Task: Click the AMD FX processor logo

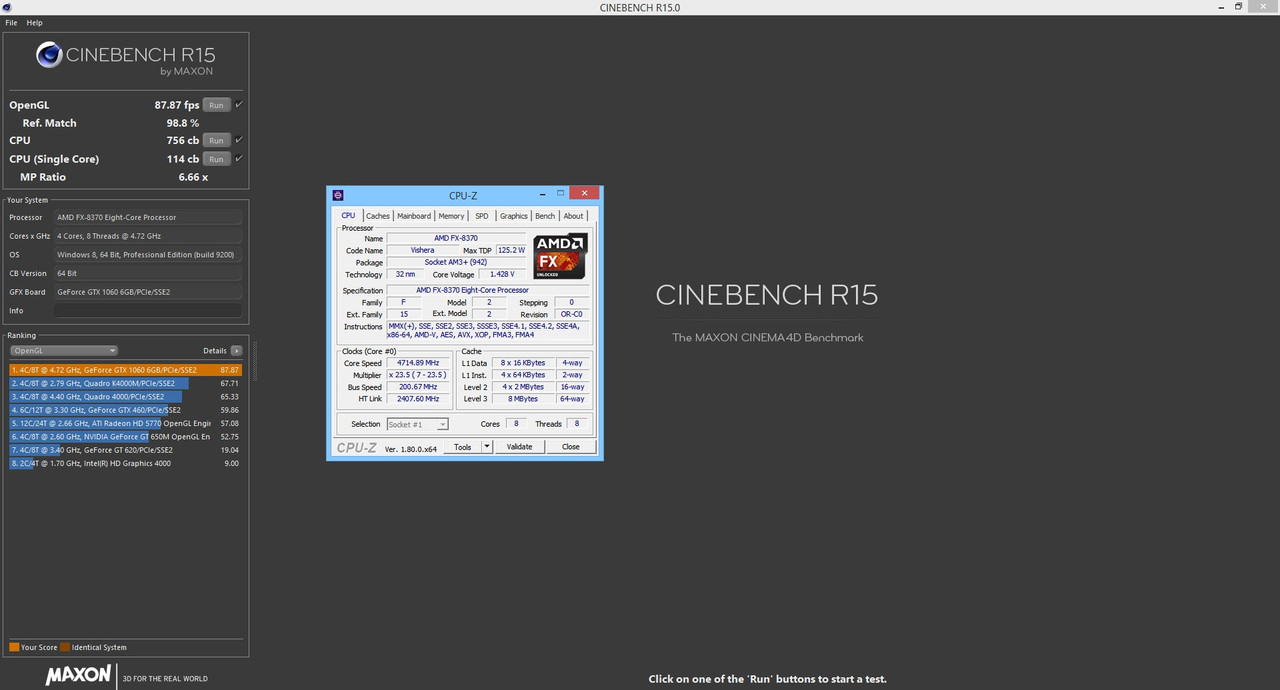Action: [560, 257]
